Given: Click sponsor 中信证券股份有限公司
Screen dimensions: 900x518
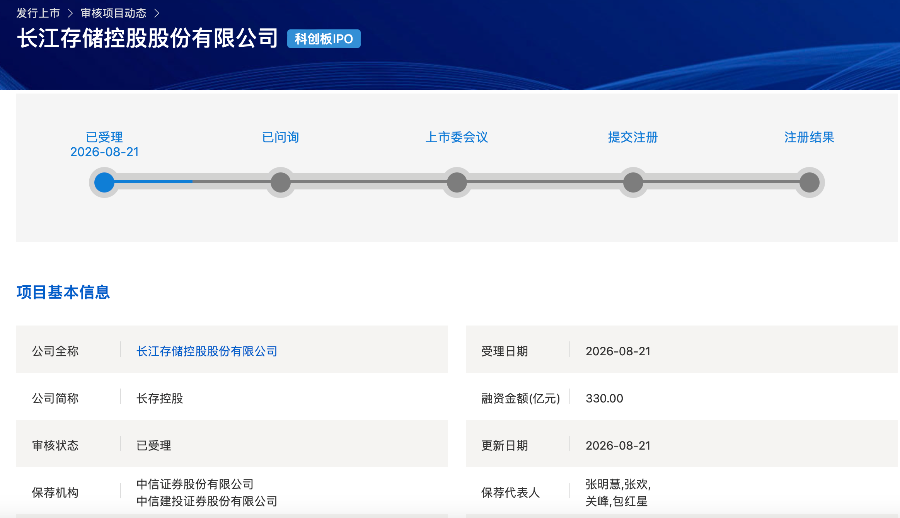Looking at the screenshot, I should point(195,484).
